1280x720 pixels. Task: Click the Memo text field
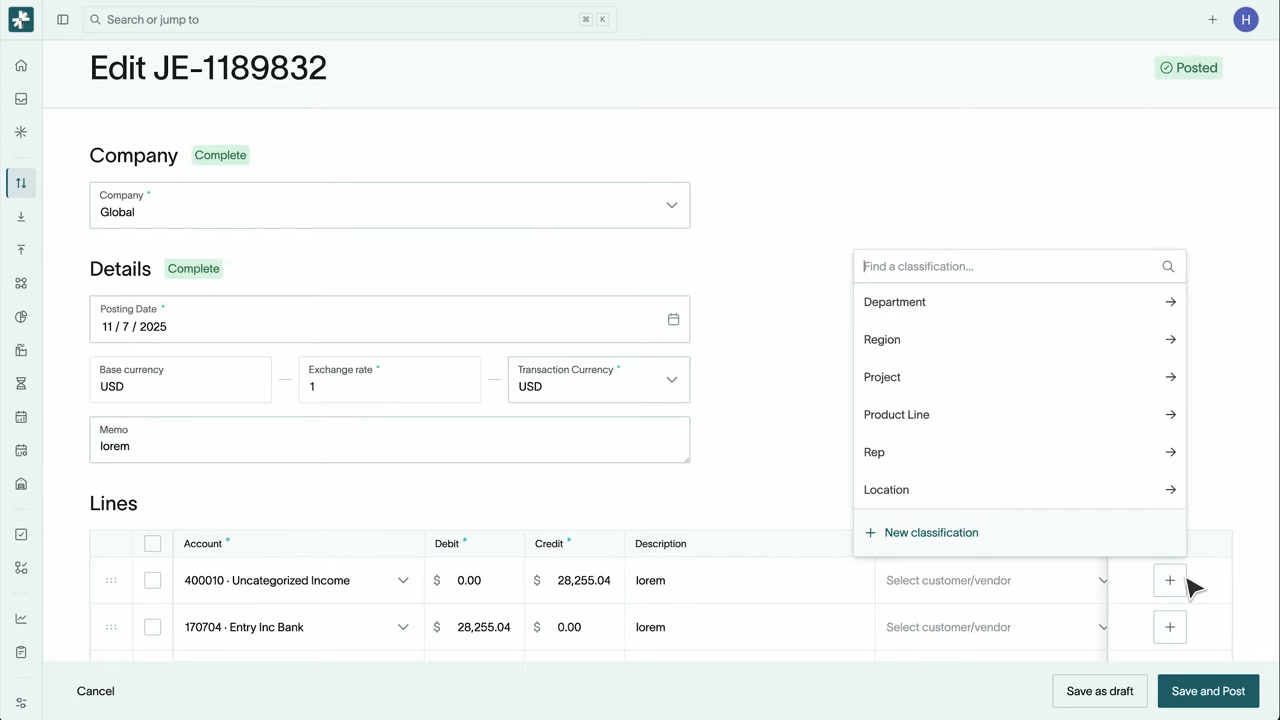tap(390, 440)
